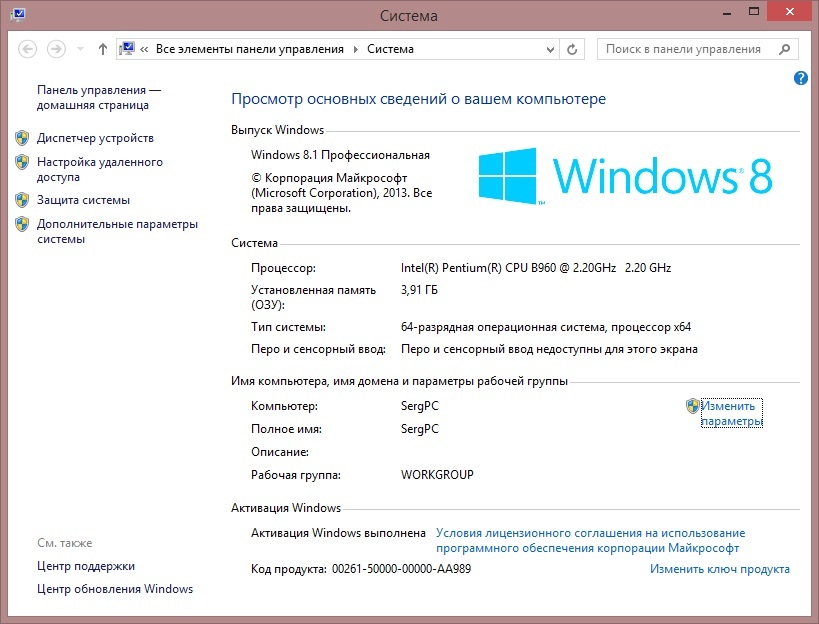Click the search magnifier icon
Image resolution: width=819 pixels, height=624 pixels.
(784, 49)
